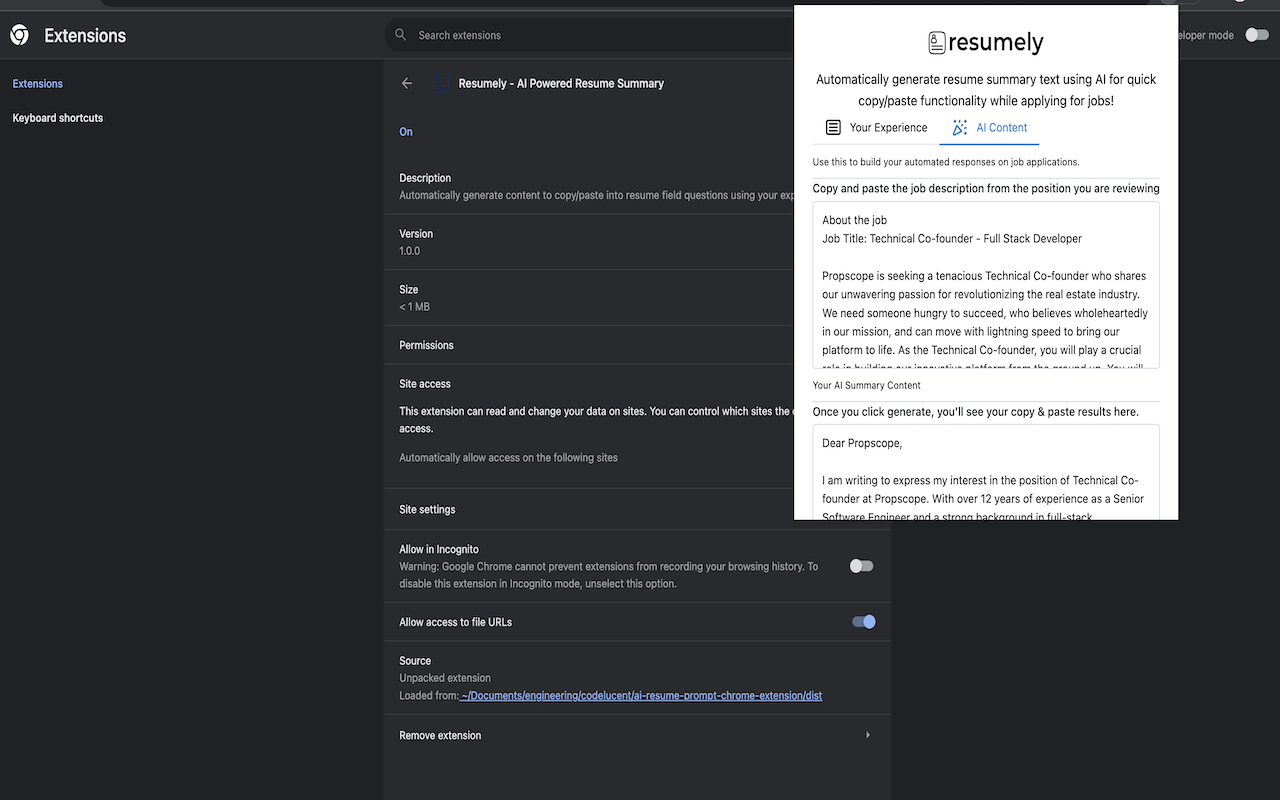
Task: Select the document icon beside Your Experience
Action: point(832,127)
